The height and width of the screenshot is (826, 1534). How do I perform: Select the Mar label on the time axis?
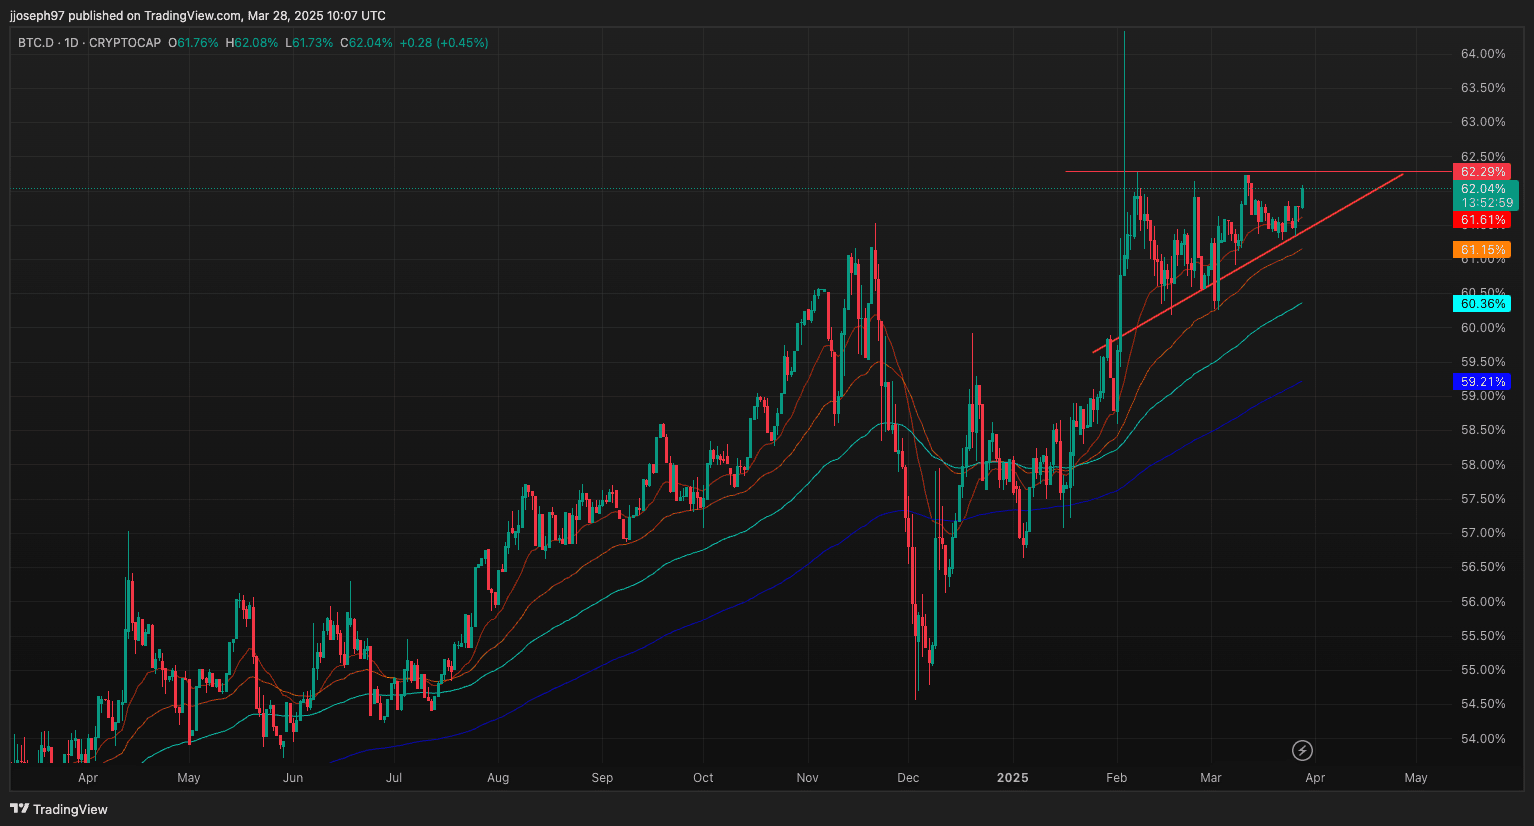[x=1210, y=778]
